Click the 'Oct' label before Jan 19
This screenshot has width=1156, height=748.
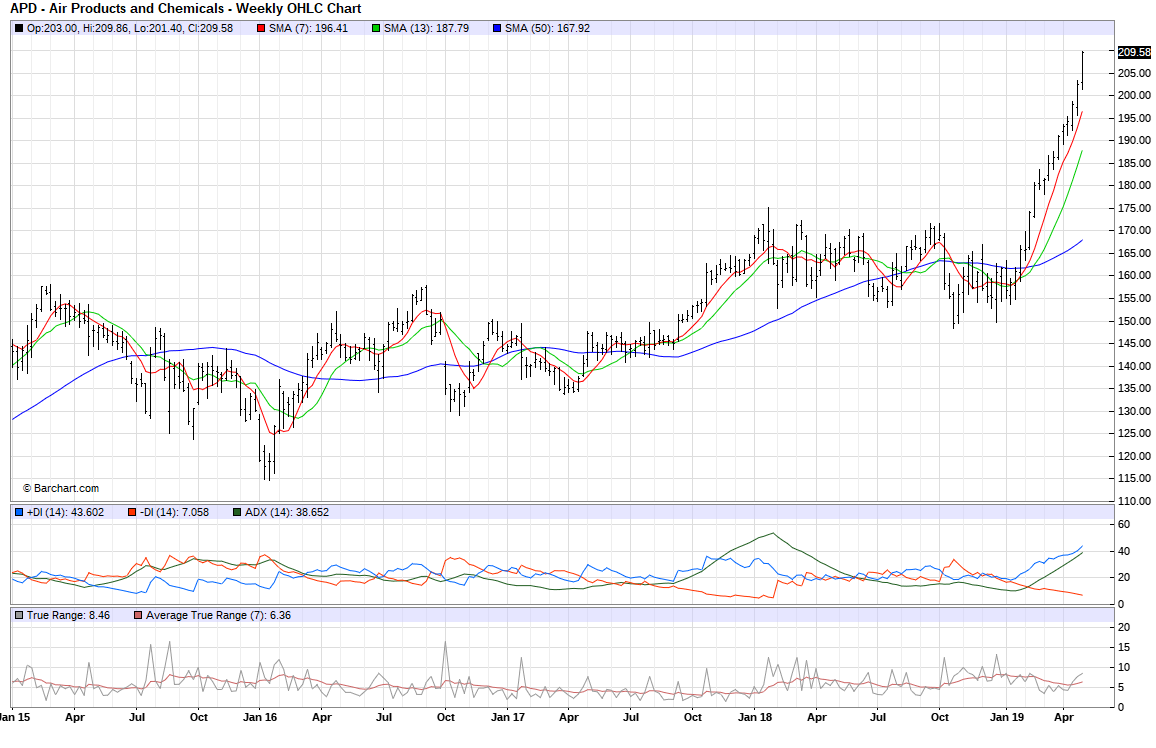click(939, 716)
